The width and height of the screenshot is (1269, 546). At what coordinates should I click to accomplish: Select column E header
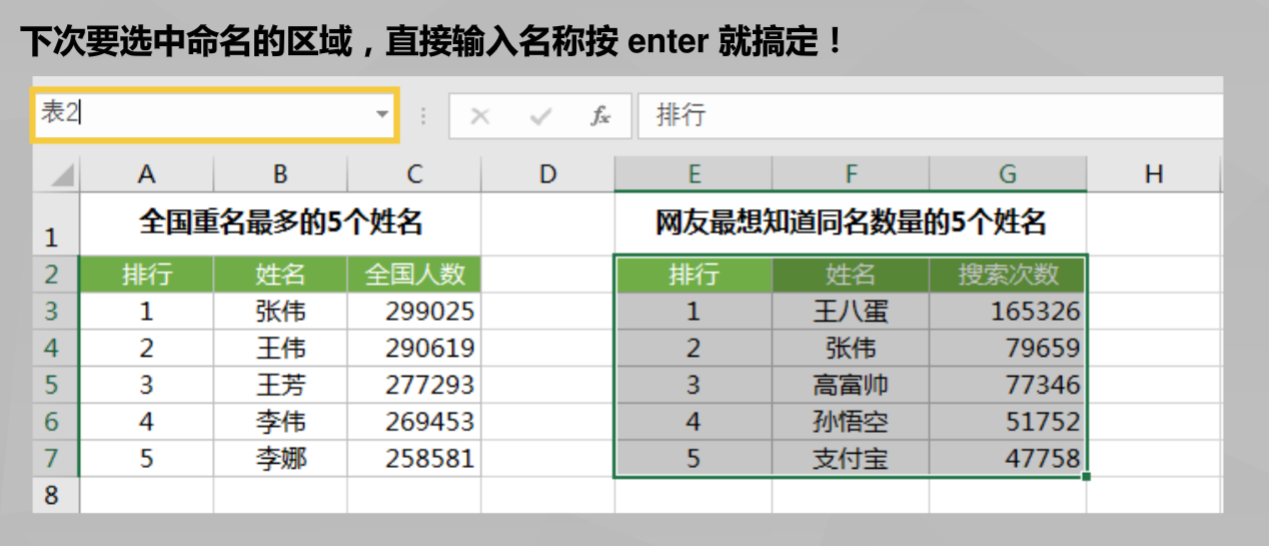coord(693,174)
